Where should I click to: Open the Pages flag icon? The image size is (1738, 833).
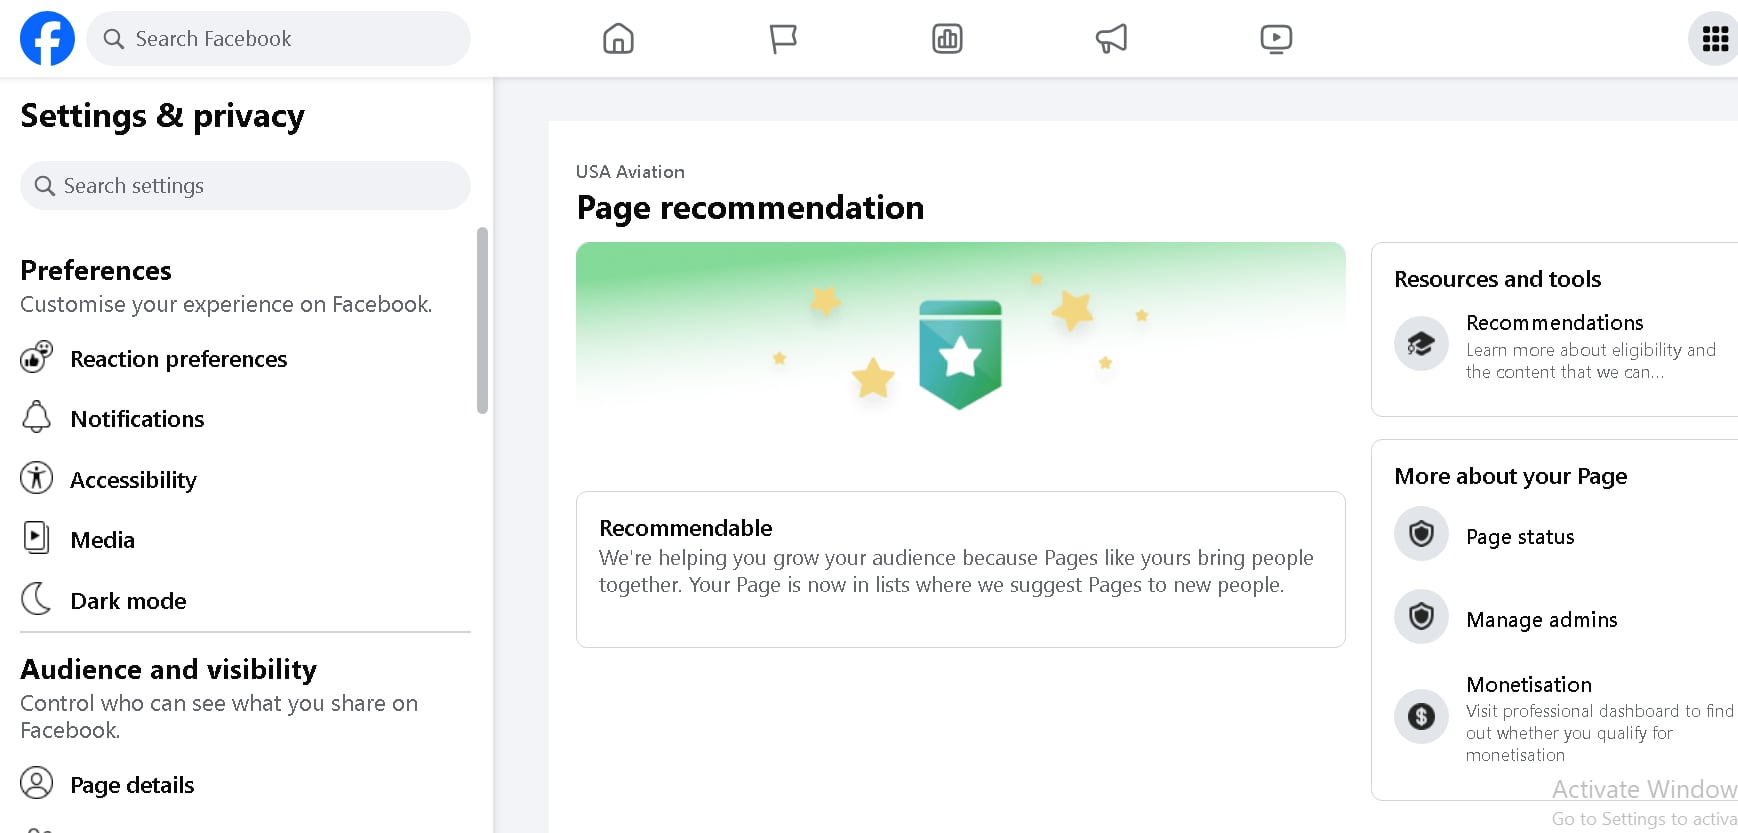click(783, 39)
